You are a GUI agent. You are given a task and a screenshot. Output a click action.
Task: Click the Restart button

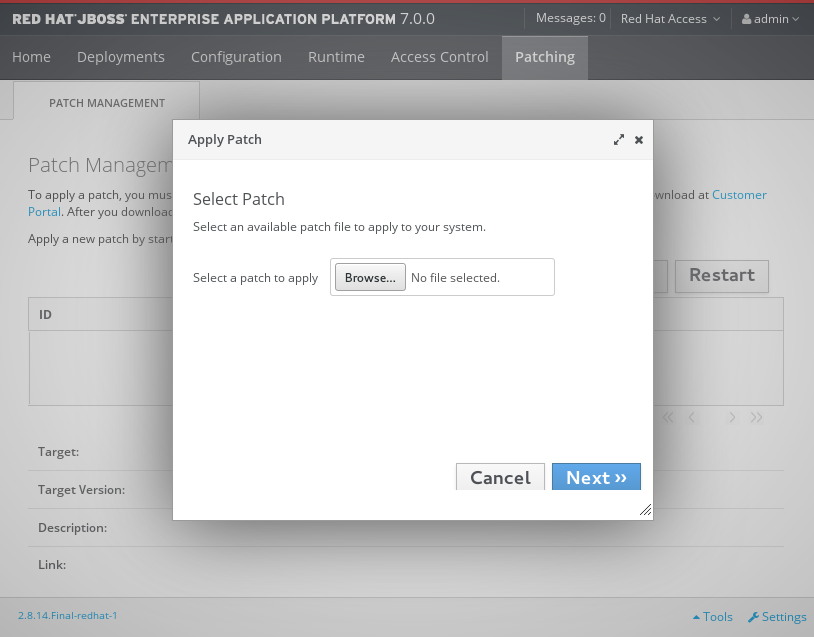point(721,276)
